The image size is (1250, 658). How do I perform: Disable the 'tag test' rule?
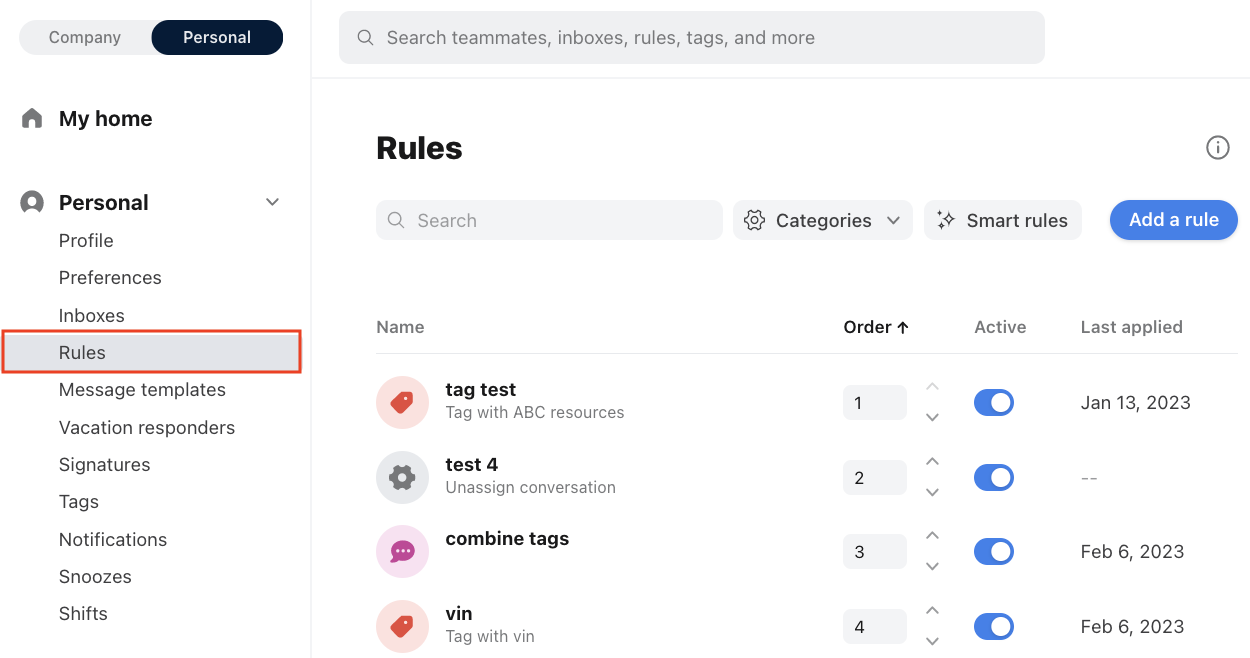(994, 402)
